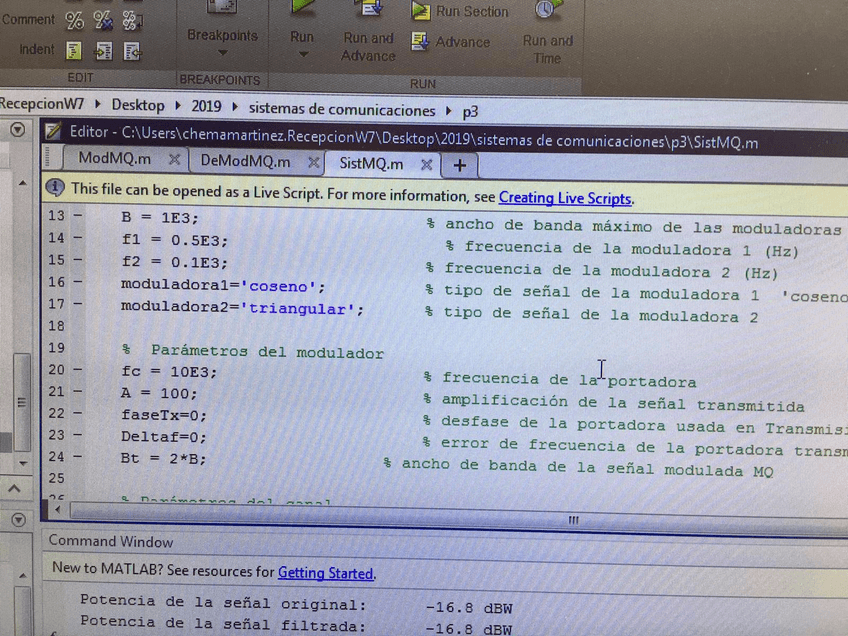
Task: Open the Getting Started link
Action: coord(325,573)
